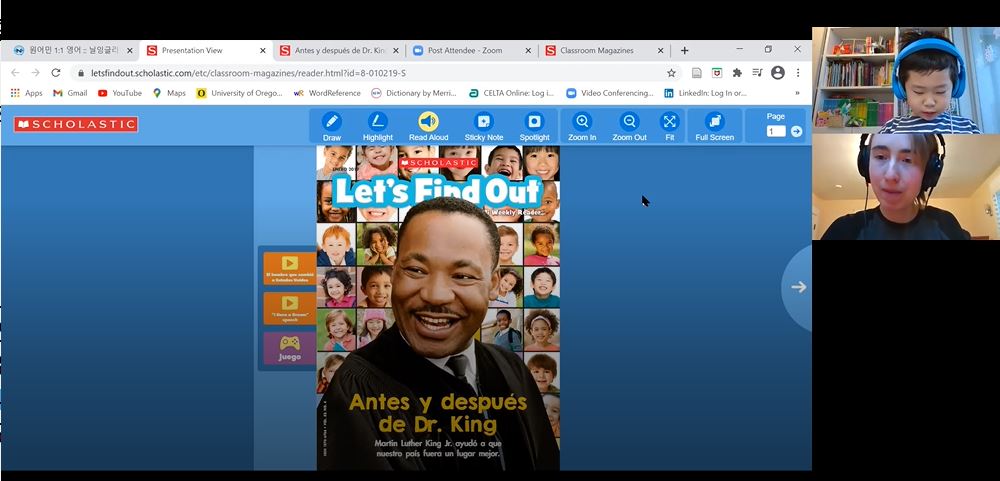Open the Apps bookmark shortcut
Screen dimensions: 1000x481
[x=27, y=93]
